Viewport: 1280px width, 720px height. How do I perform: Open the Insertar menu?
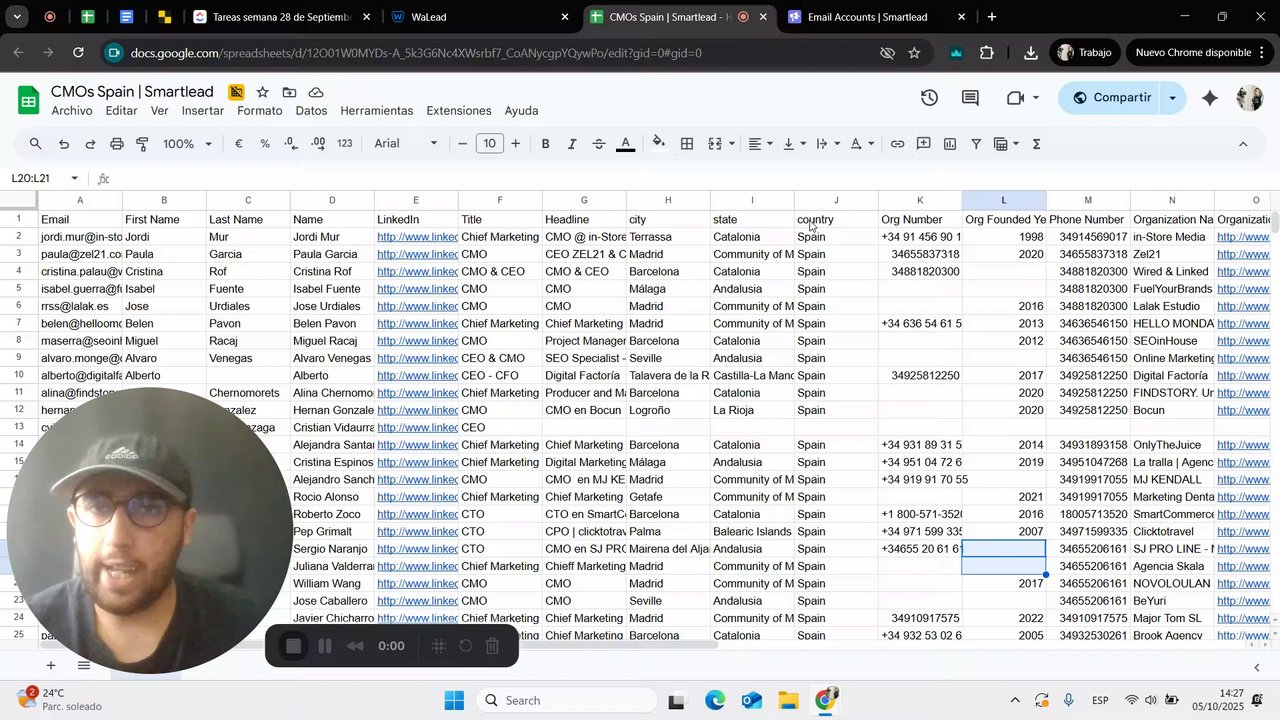coord(203,111)
